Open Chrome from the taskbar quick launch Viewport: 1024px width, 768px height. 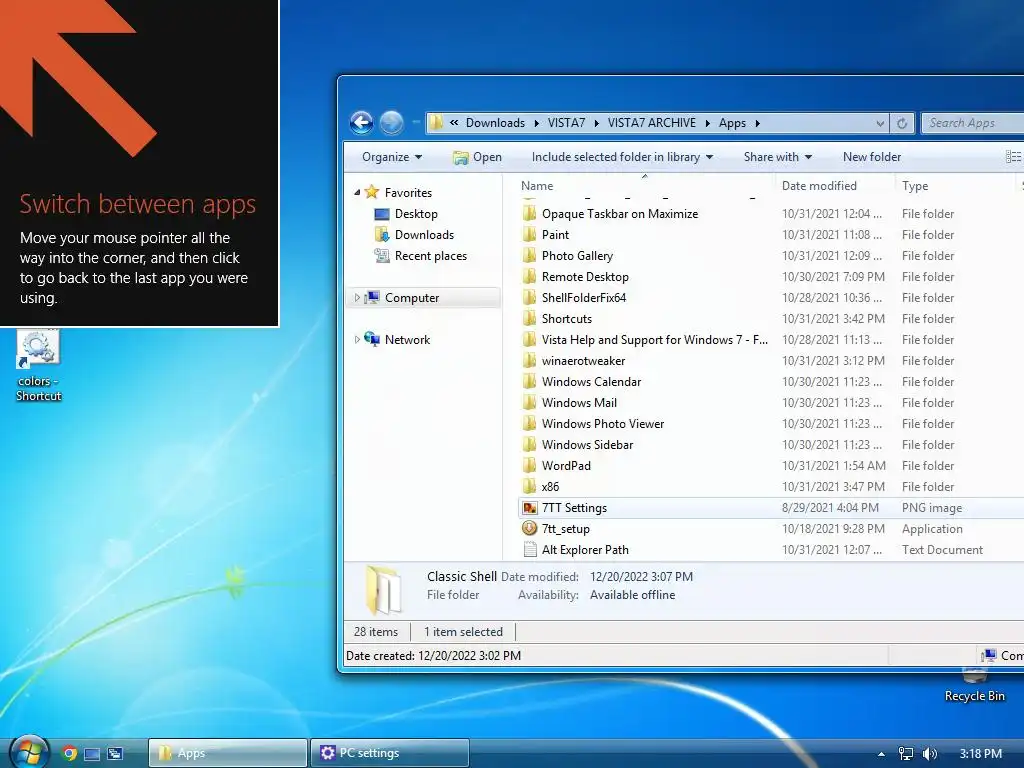click(x=69, y=753)
